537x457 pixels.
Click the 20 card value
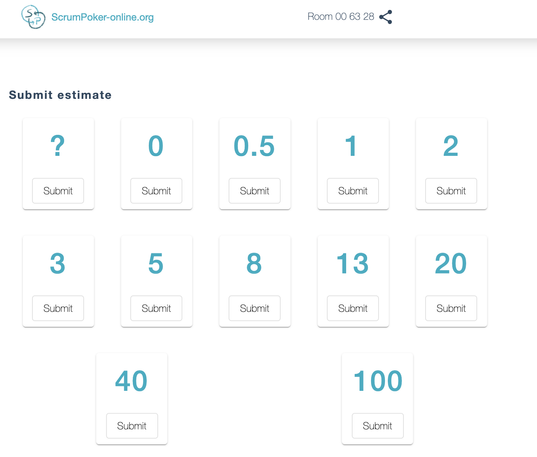451,263
